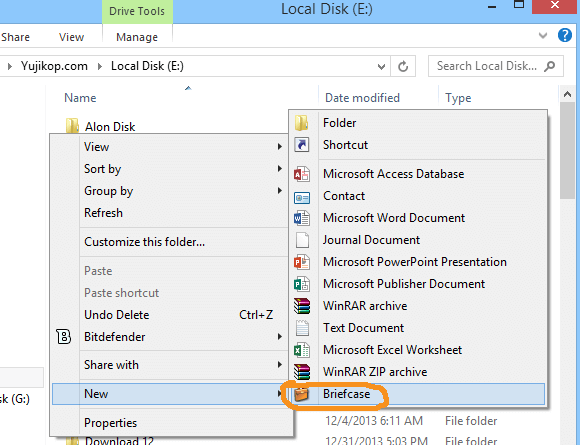Image resolution: width=580 pixels, height=445 pixels.
Task: Click the Drive Tools contextual tab
Action: pyautogui.click(x=137, y=11)
